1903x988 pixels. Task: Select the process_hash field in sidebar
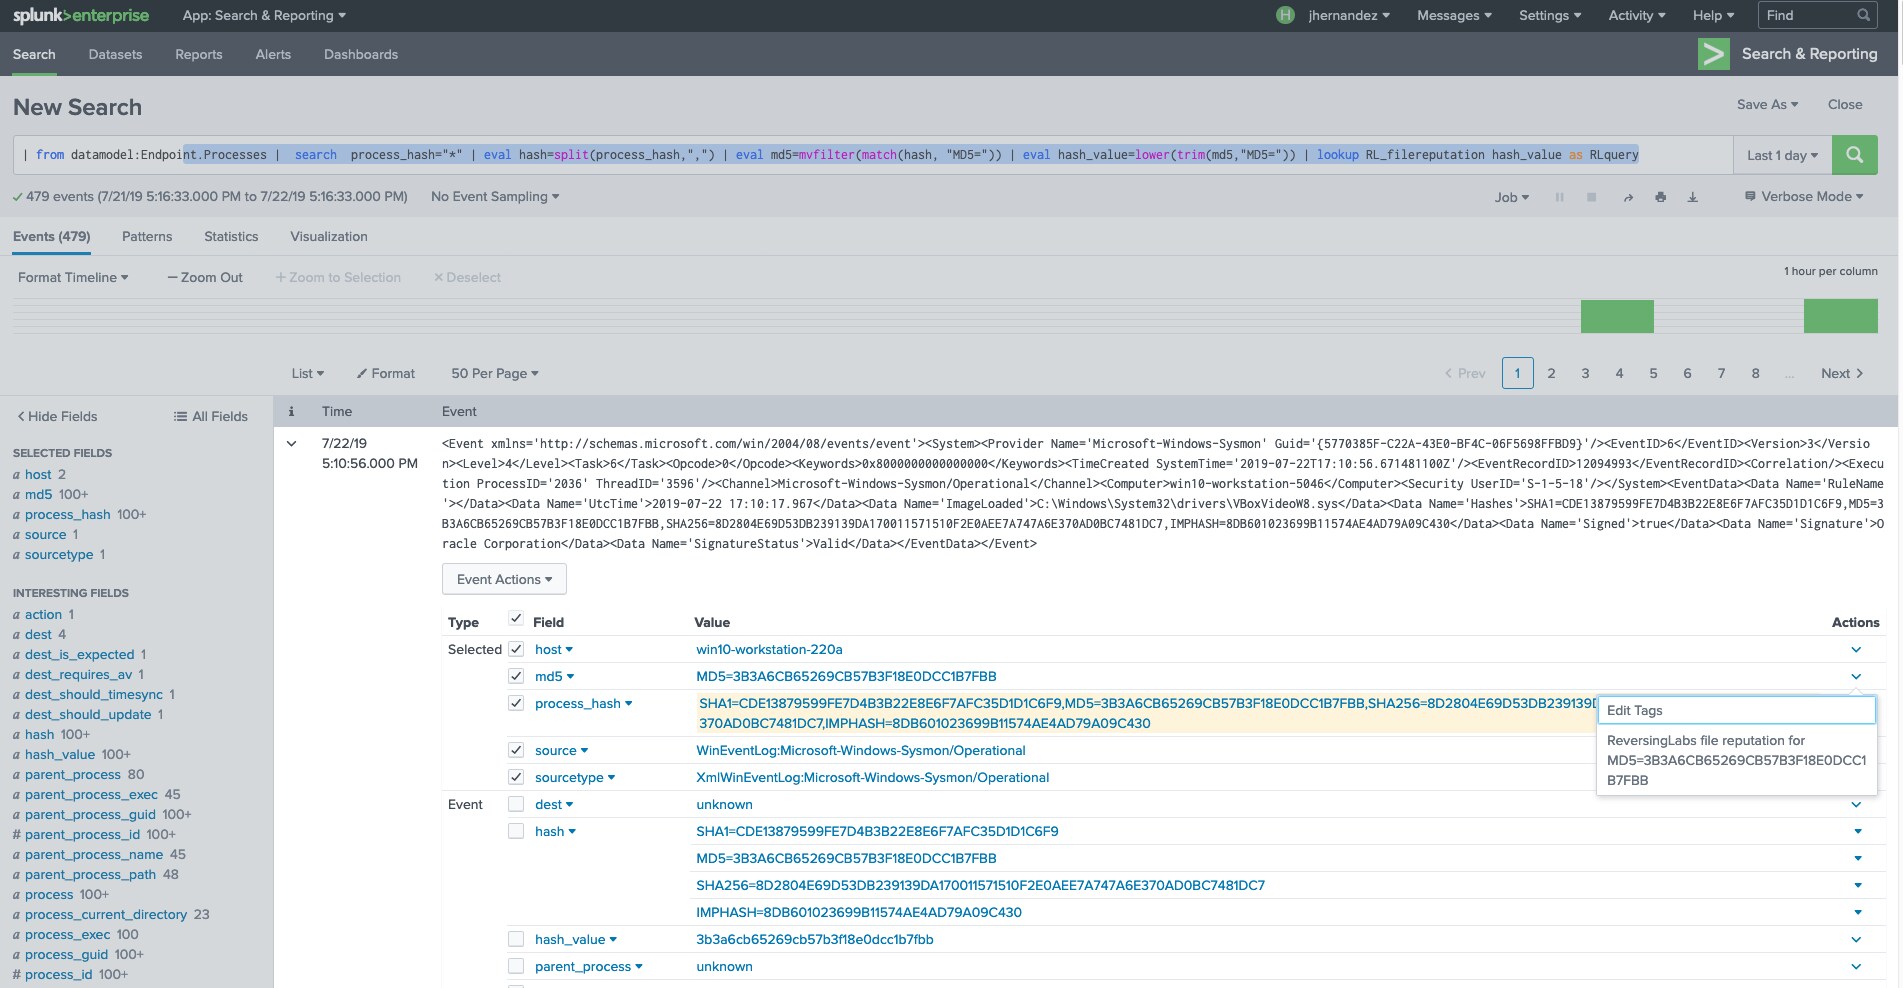(68, 514)
